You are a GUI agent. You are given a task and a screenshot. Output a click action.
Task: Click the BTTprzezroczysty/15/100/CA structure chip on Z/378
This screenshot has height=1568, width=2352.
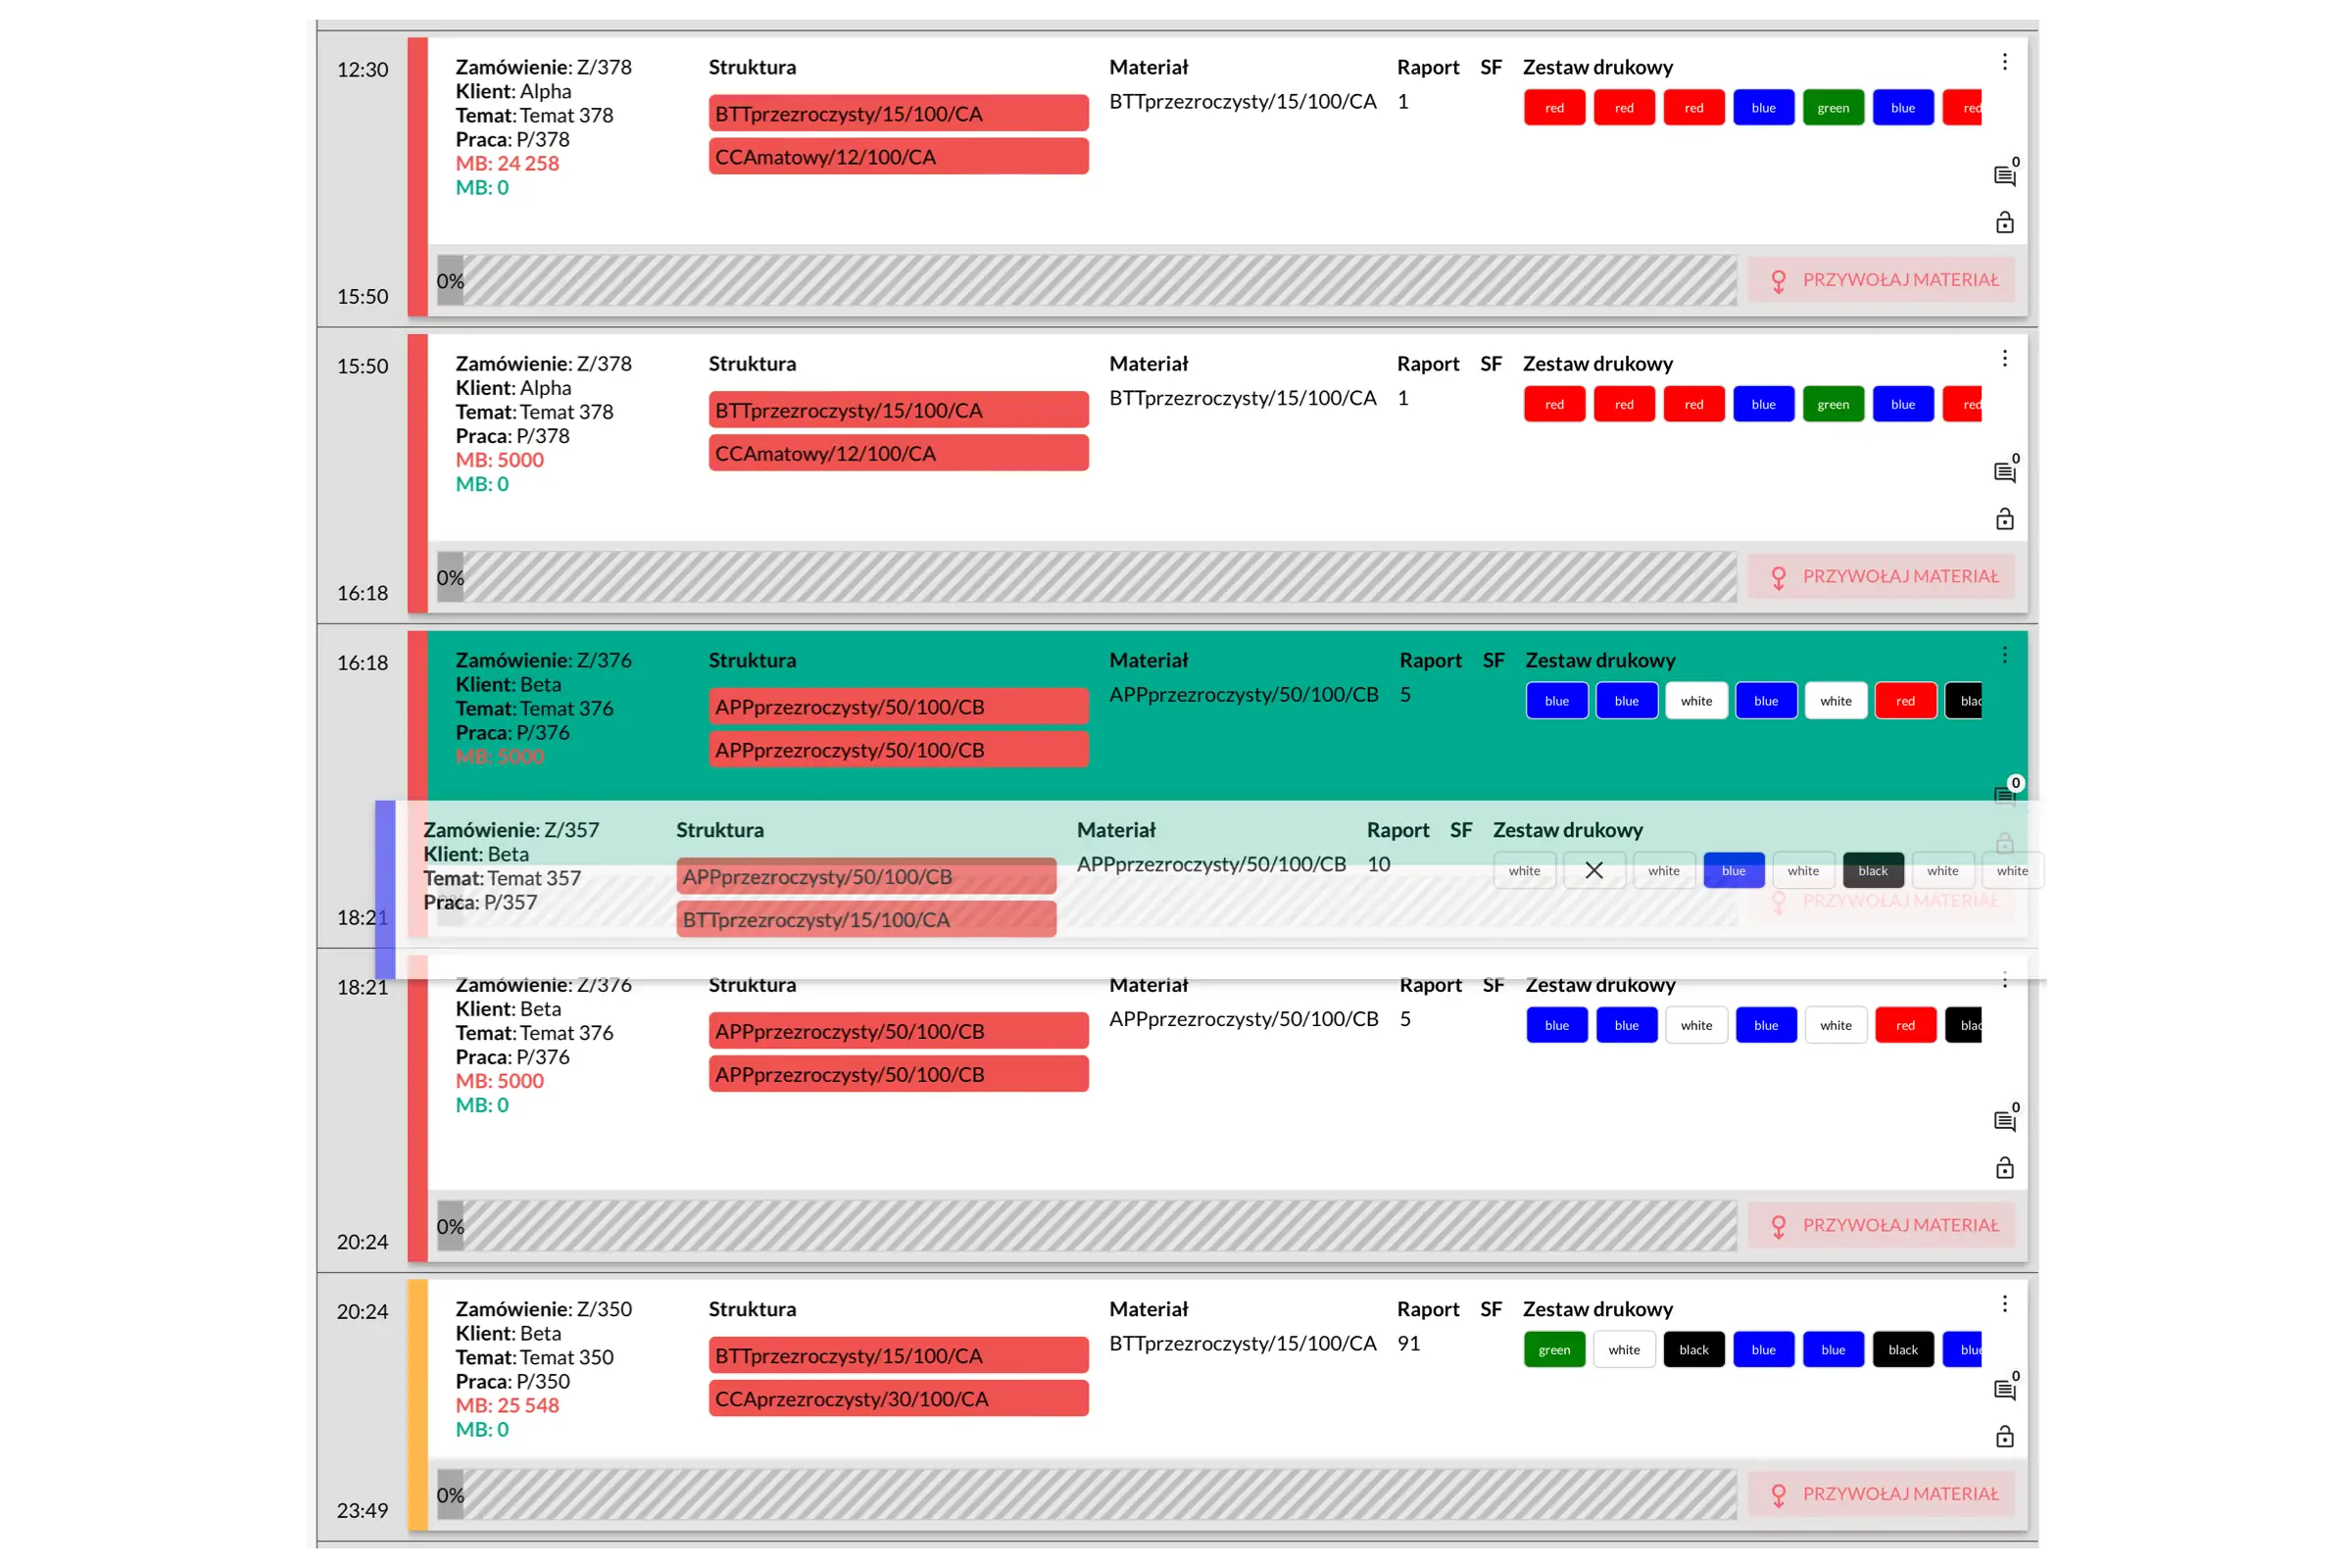[x=898, y=113]
